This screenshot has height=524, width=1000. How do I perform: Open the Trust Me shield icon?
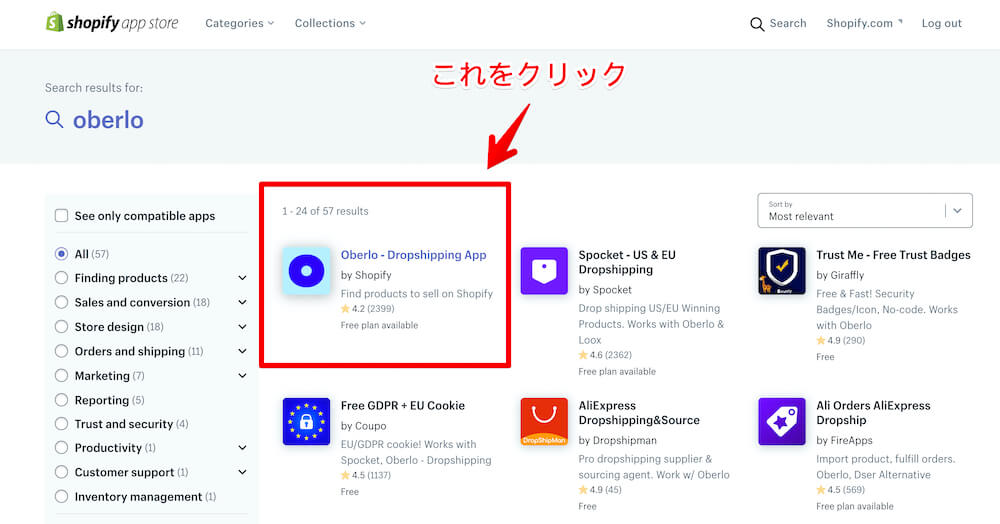click(782, 271)
